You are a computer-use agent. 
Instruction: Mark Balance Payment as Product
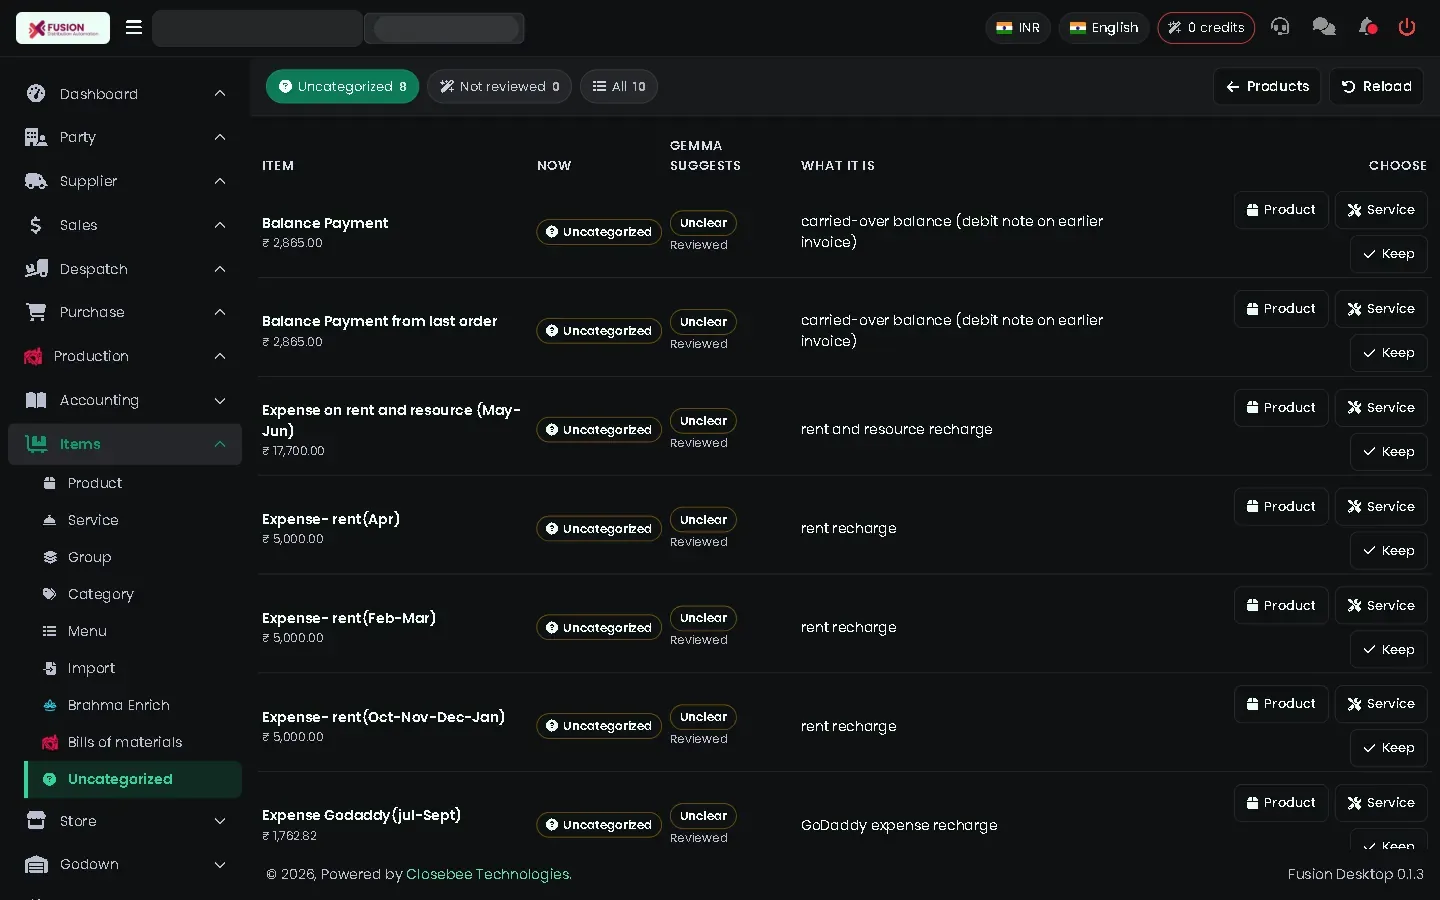[x=1281, y=210]
